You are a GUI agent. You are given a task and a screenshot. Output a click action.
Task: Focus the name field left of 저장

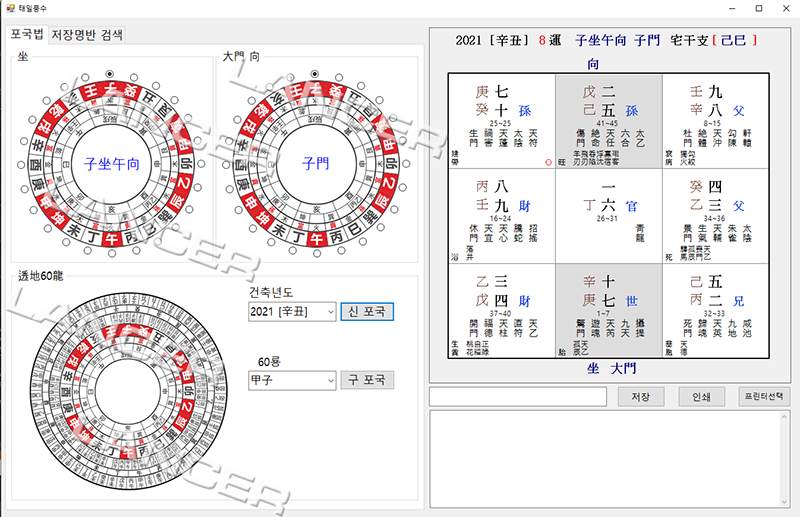[518, 397]
